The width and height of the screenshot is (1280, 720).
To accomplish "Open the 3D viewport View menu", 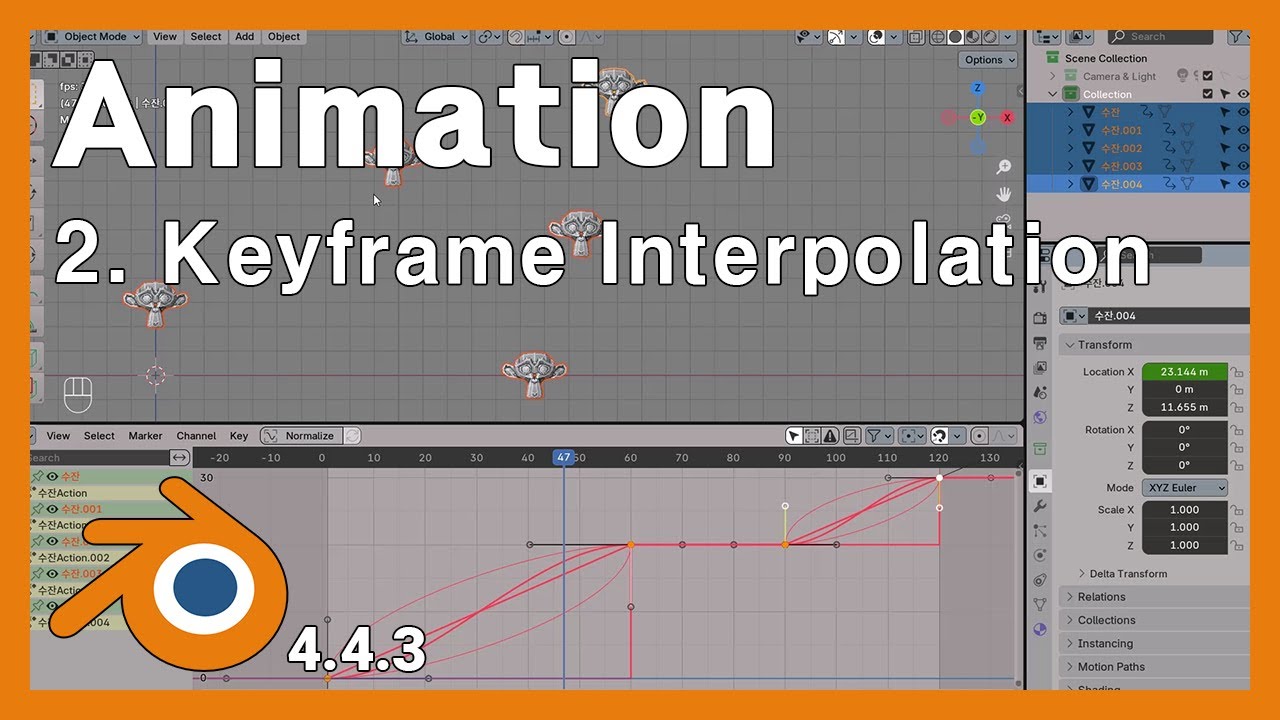I will coord(165,36).
